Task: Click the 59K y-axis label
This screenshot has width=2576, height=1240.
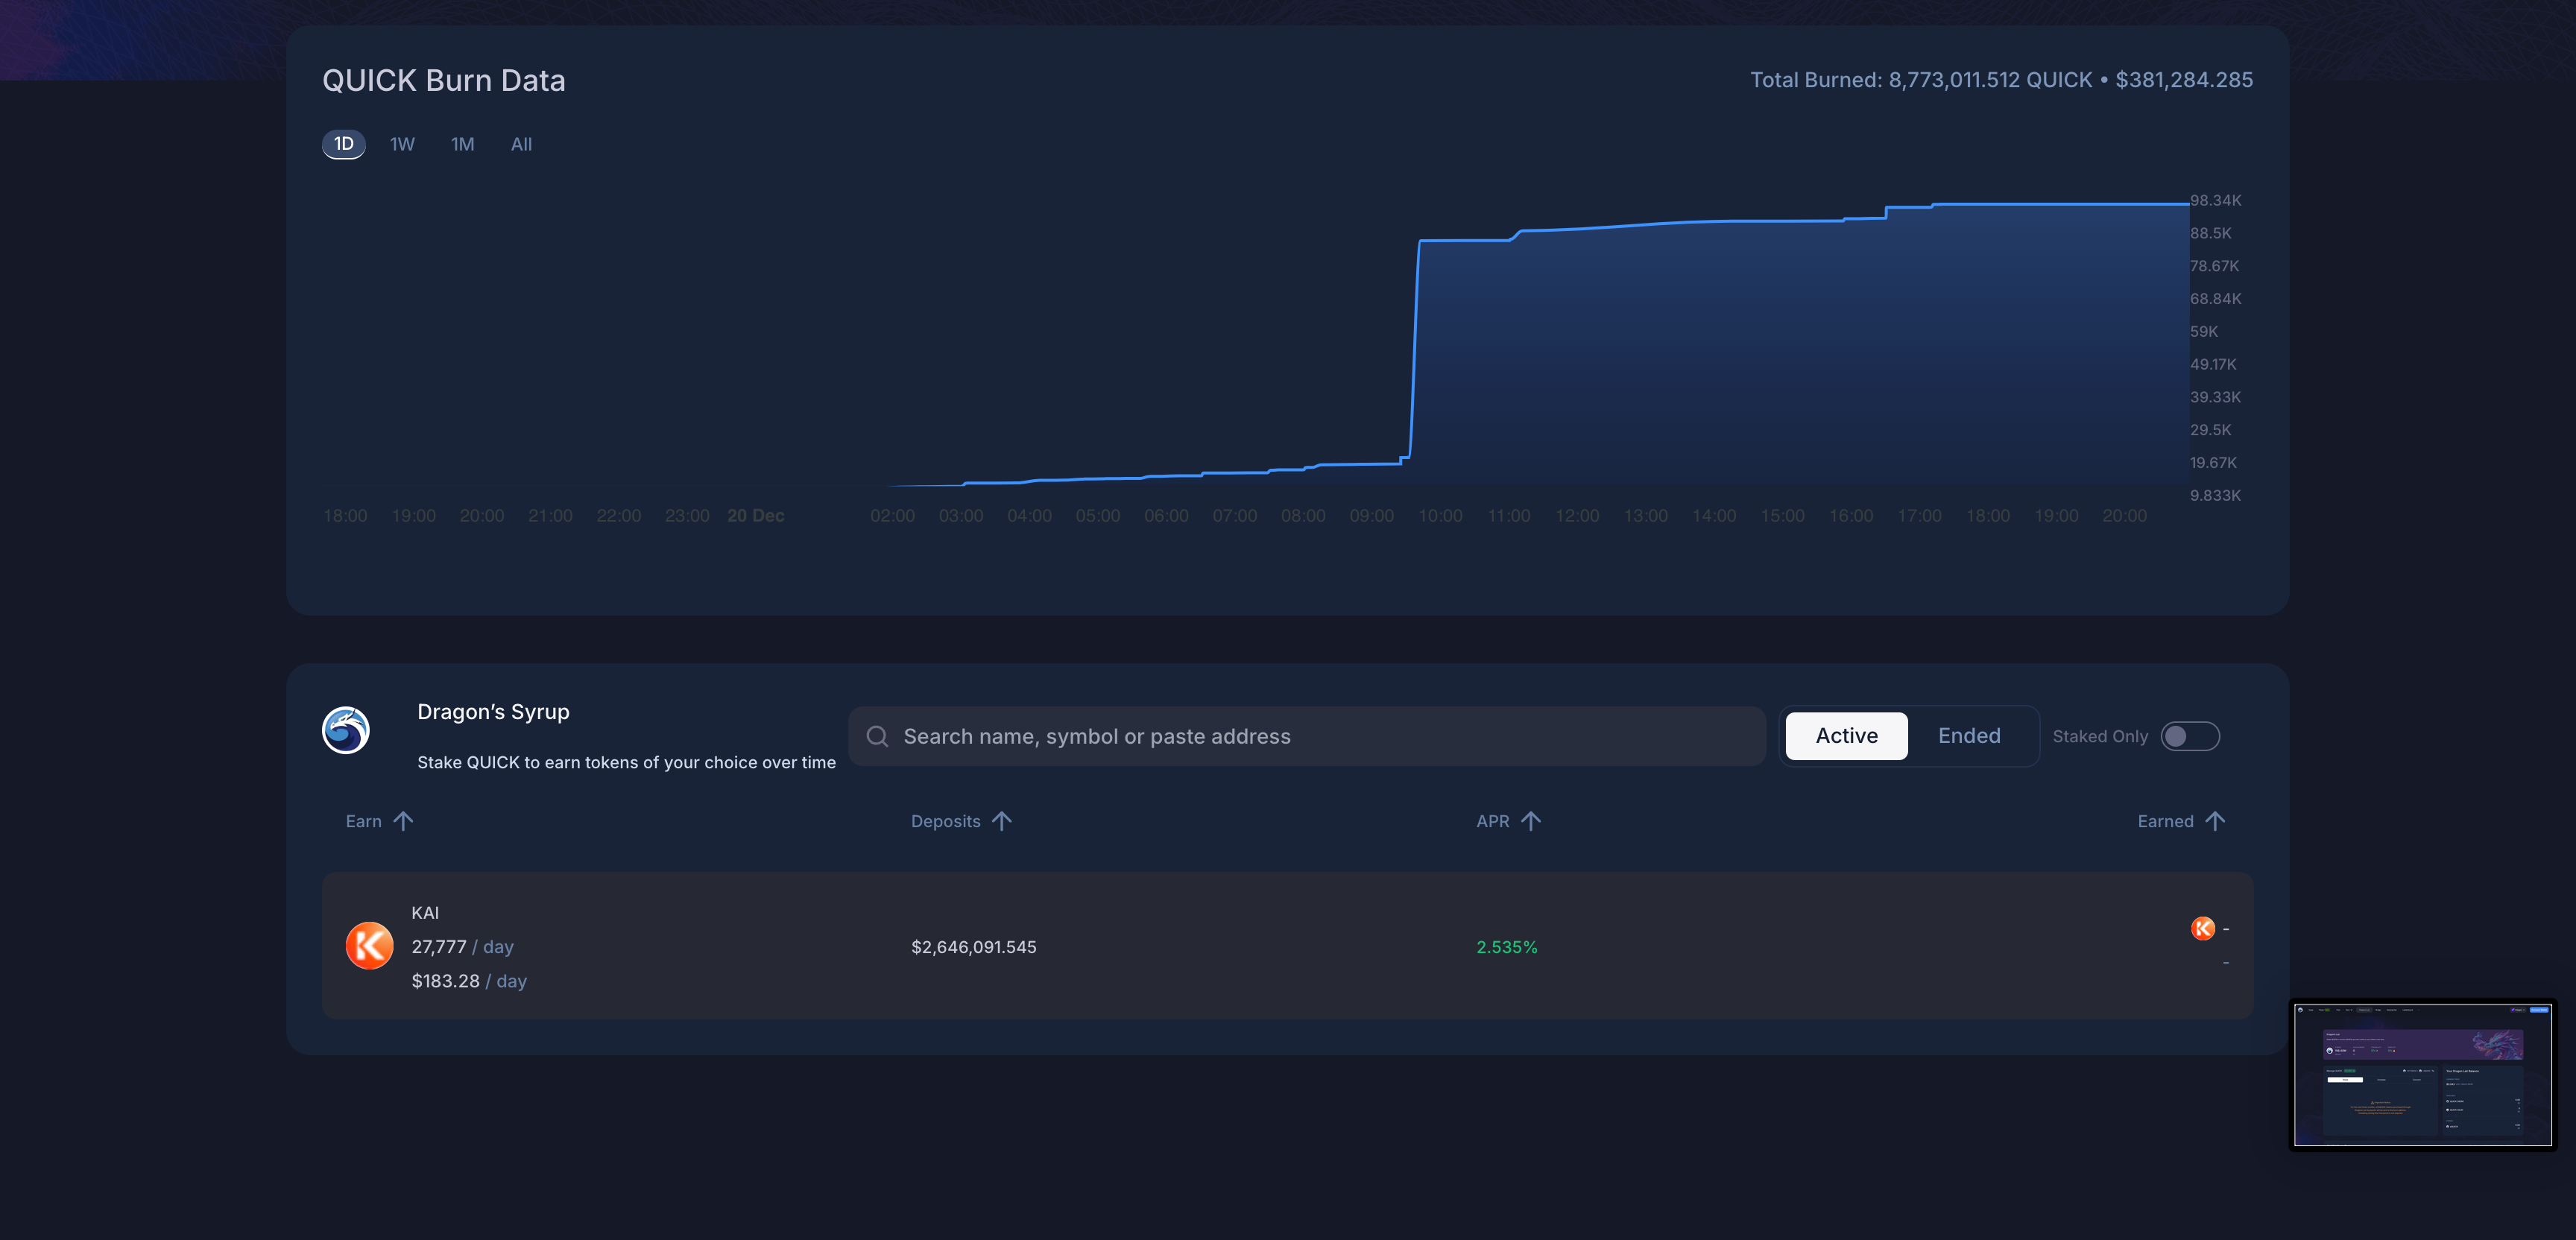Action: [2204, 332]
